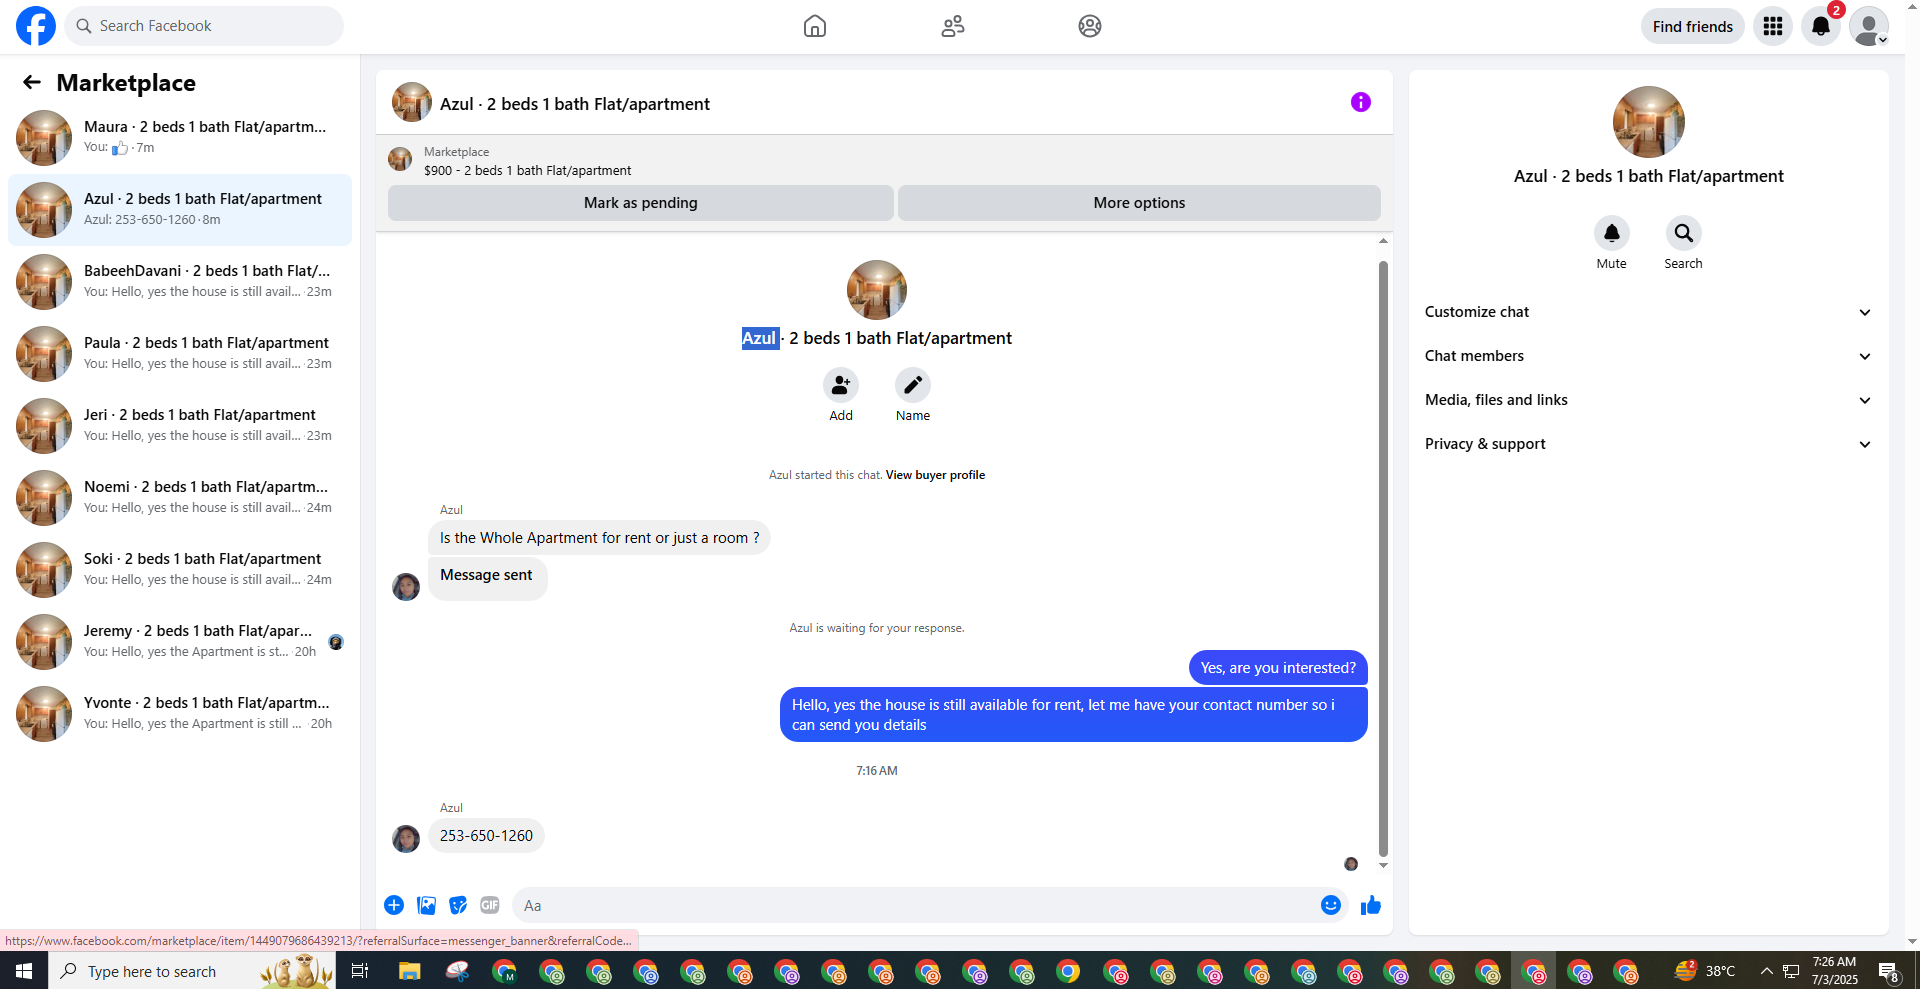This screenshot has height=989, width=1920.
Task: Click Azul's avatar beside phone number message
Action: coord(406,838)
